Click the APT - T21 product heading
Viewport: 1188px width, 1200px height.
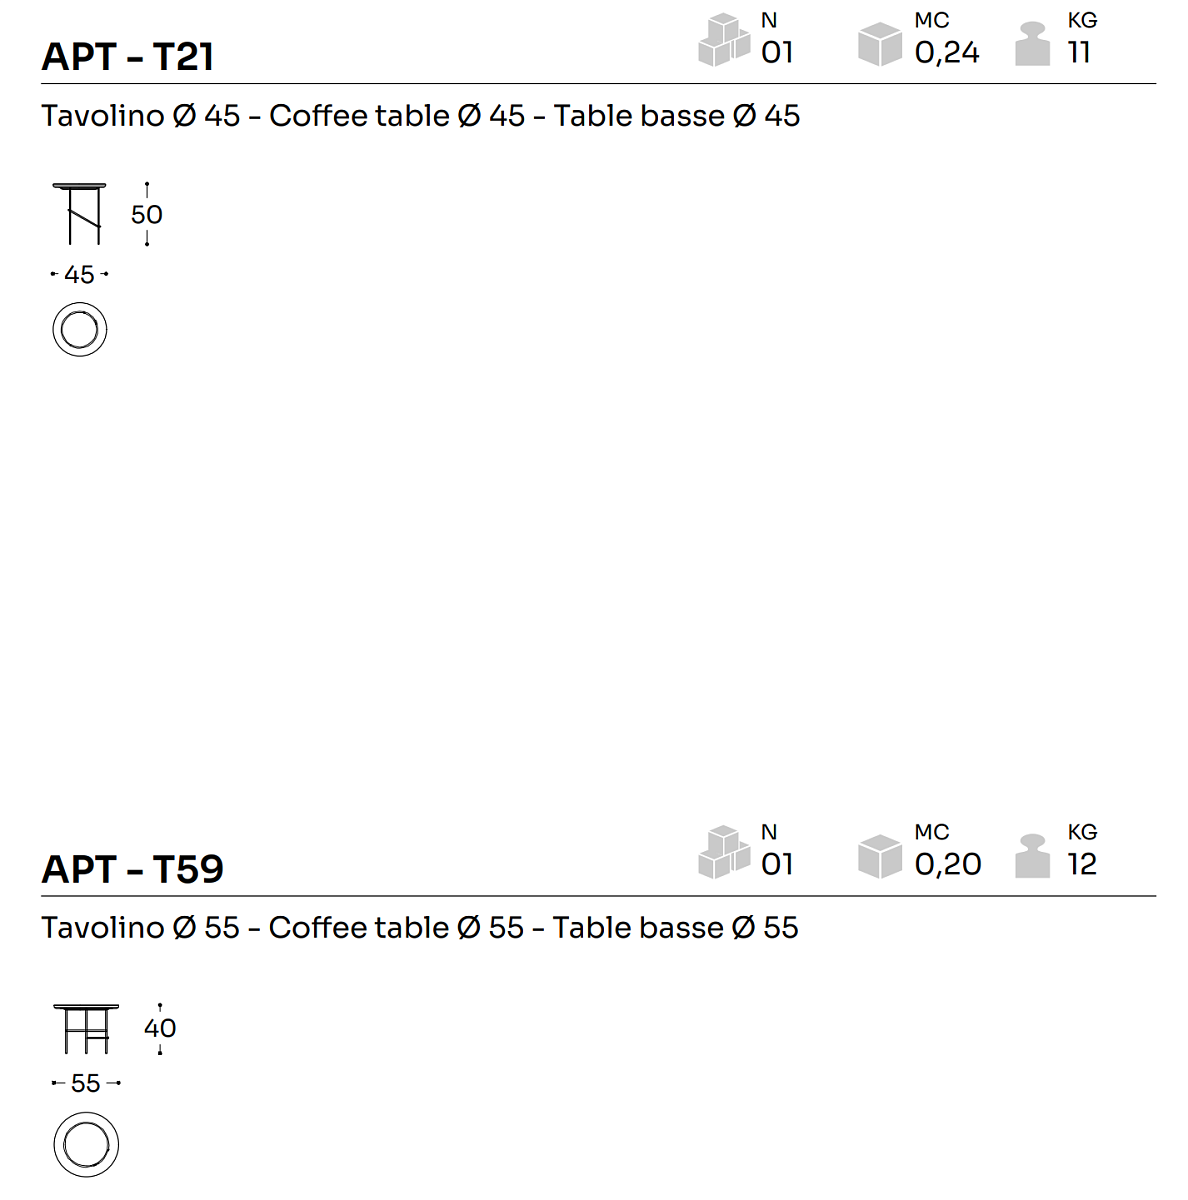coord(128,57)
